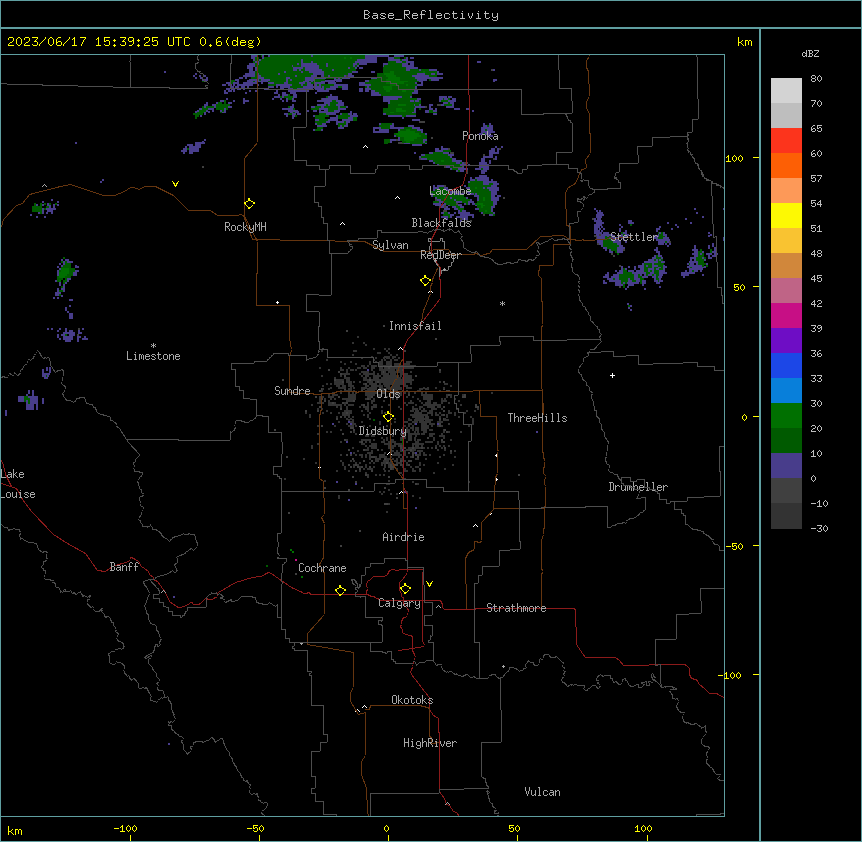862x842 pixels.
Task: Select the indigo 0-10 dBZ legend swatch
Action: coord(786,466)
